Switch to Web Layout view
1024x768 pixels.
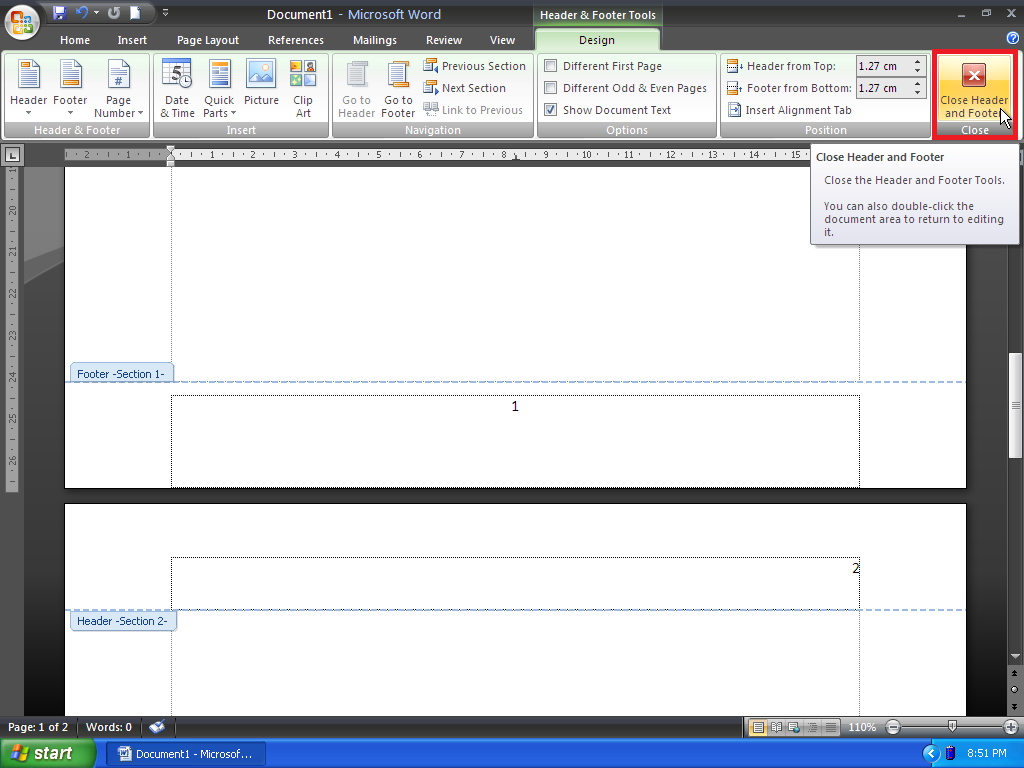[794, 727]
